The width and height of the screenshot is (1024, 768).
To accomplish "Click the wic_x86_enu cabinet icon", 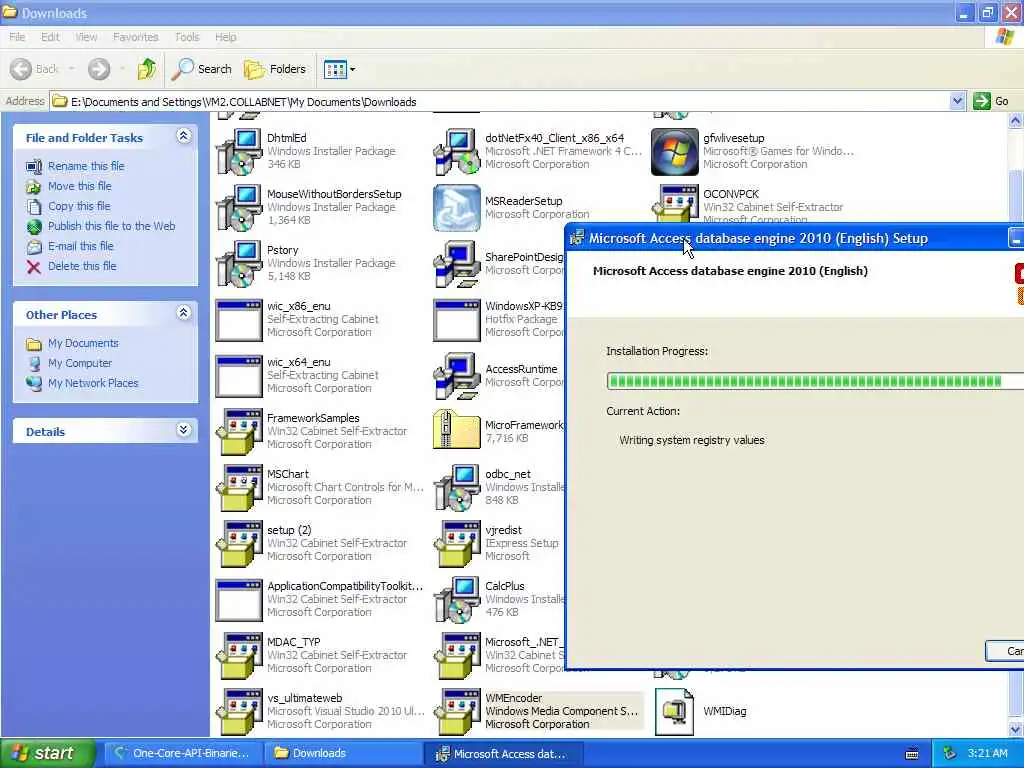I will point(239,320).
